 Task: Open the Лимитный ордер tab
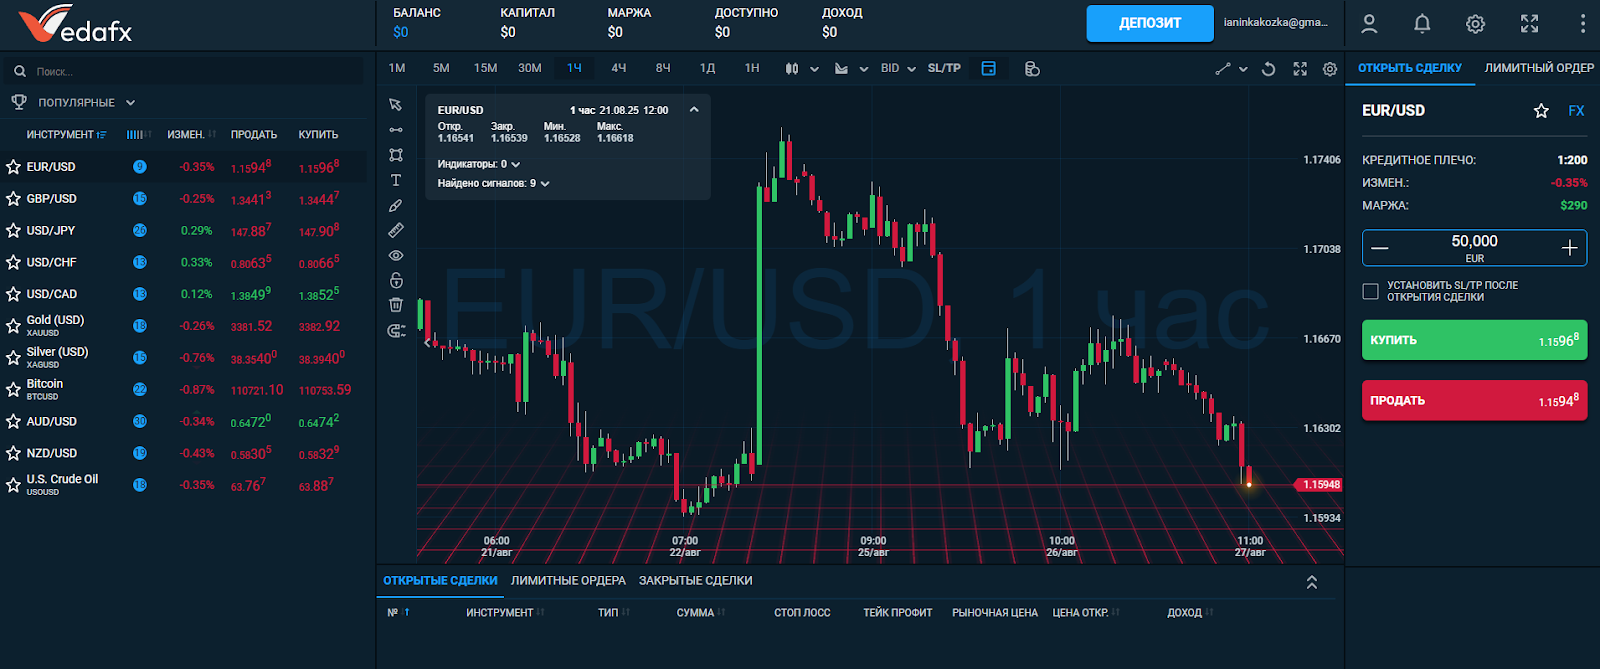coord(1539,68)
